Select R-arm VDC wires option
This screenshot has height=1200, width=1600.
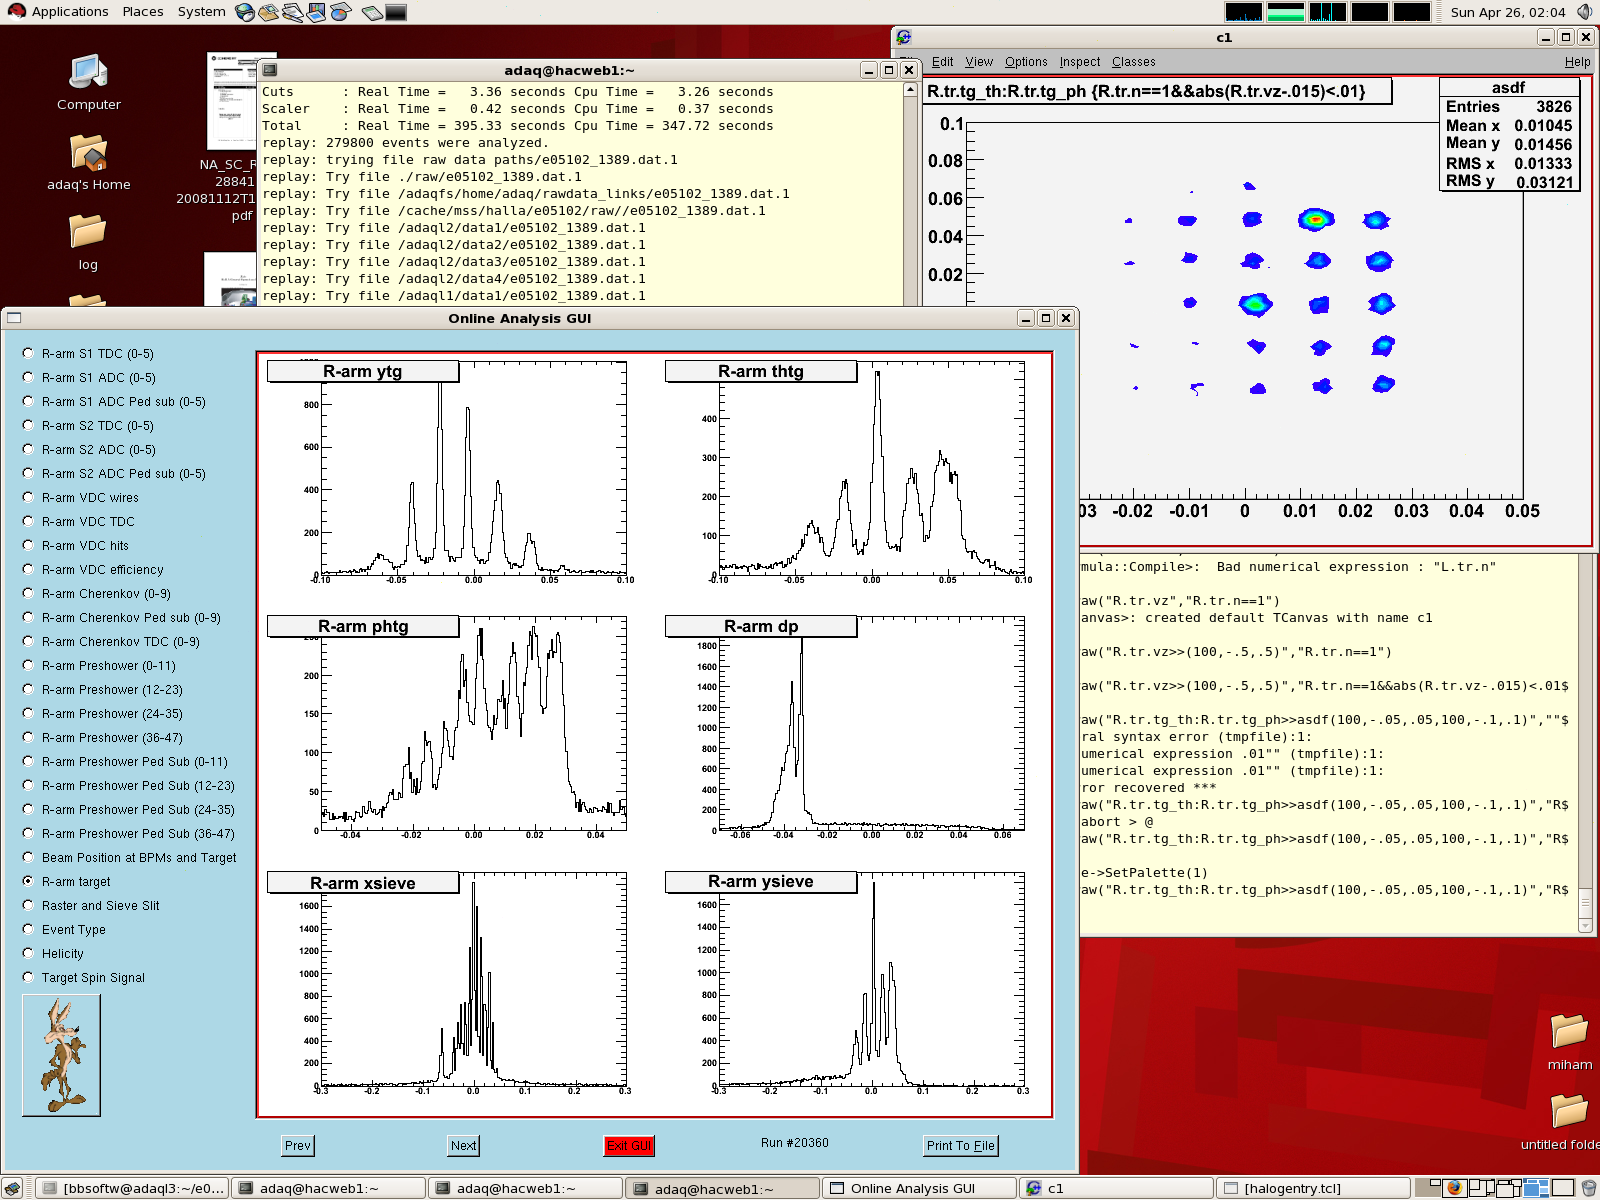[28, 497]
